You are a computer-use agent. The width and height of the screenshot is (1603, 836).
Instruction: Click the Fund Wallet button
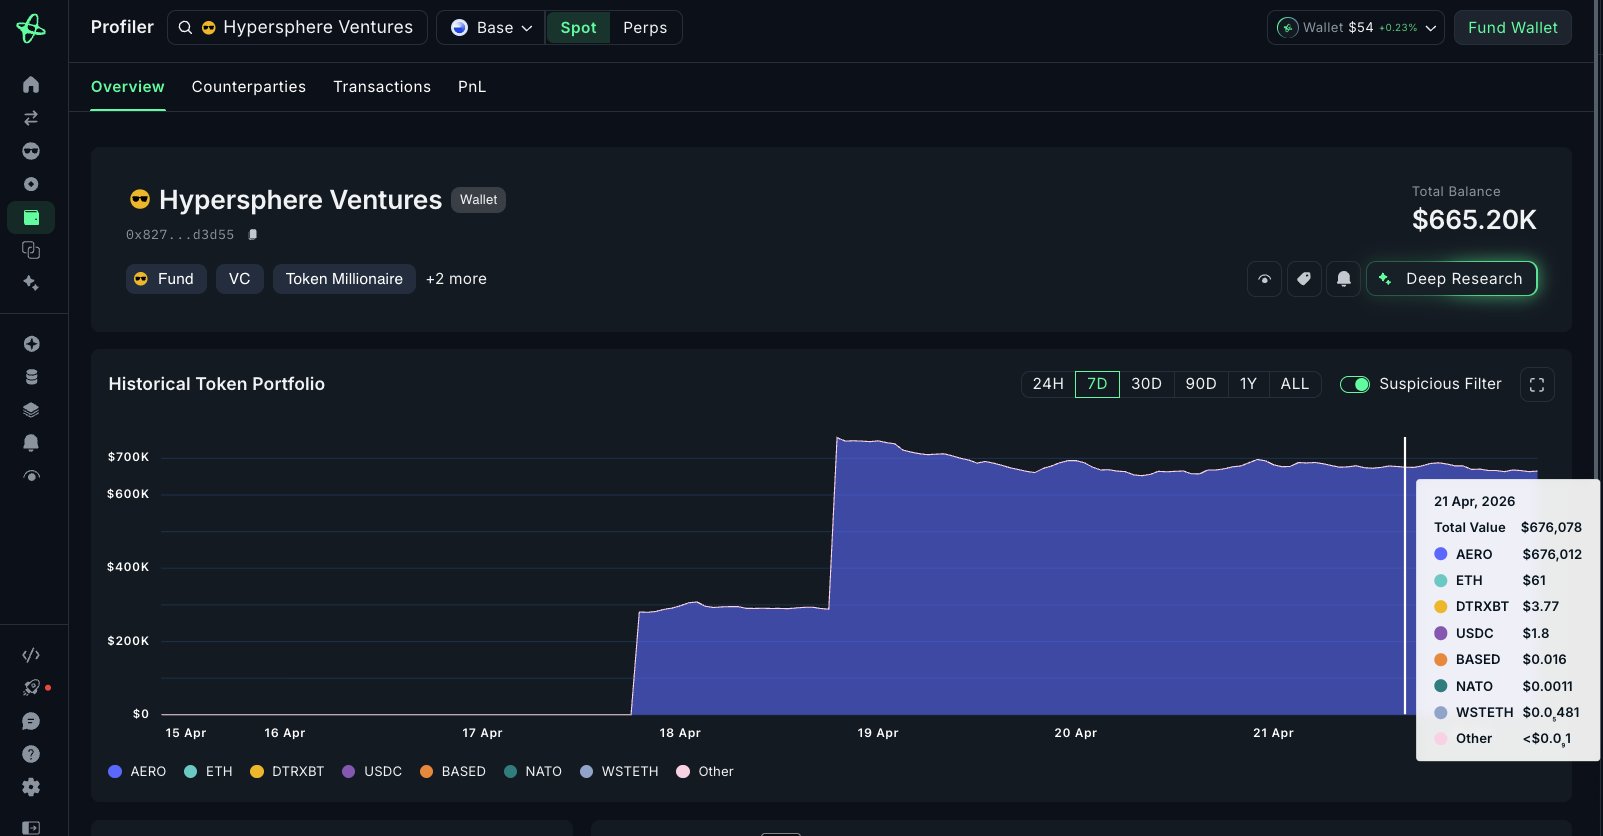point(1512,28)
